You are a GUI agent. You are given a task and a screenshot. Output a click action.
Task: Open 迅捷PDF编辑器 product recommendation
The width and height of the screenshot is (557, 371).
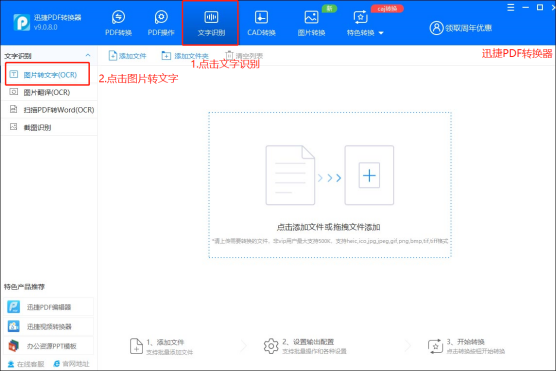click(x=49, y=307)
